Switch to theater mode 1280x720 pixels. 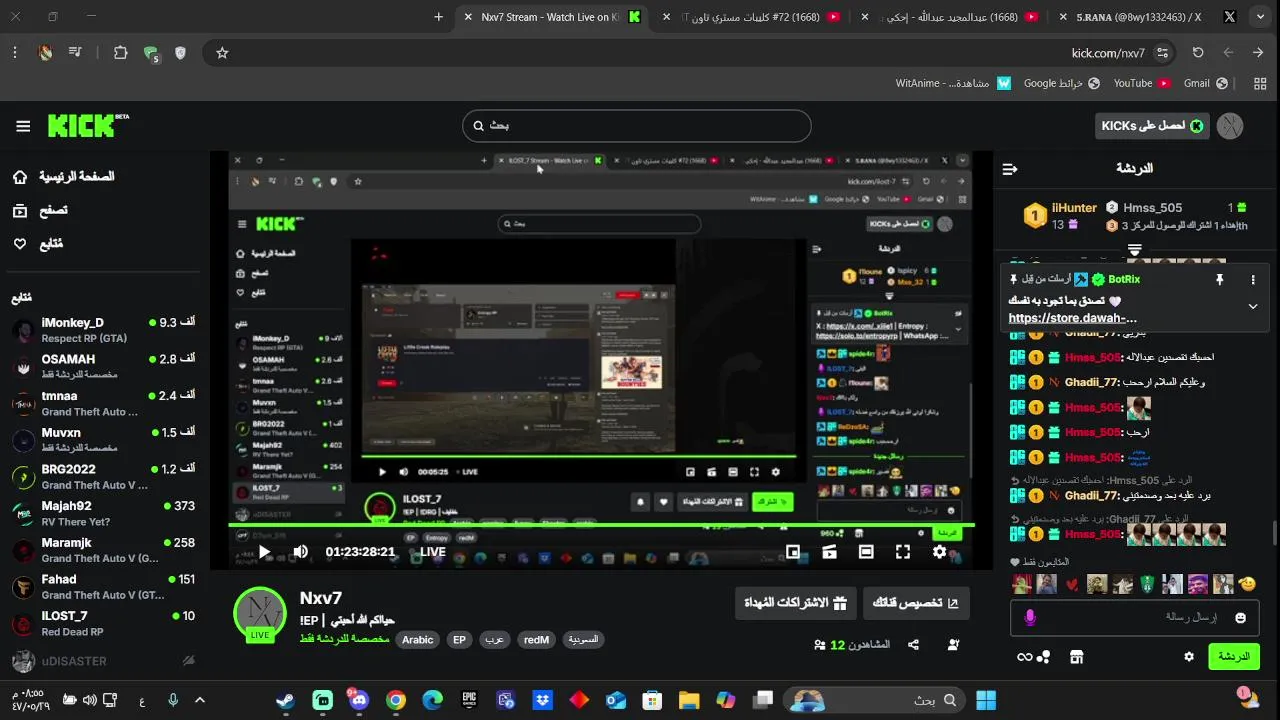(x=866, y=552)
